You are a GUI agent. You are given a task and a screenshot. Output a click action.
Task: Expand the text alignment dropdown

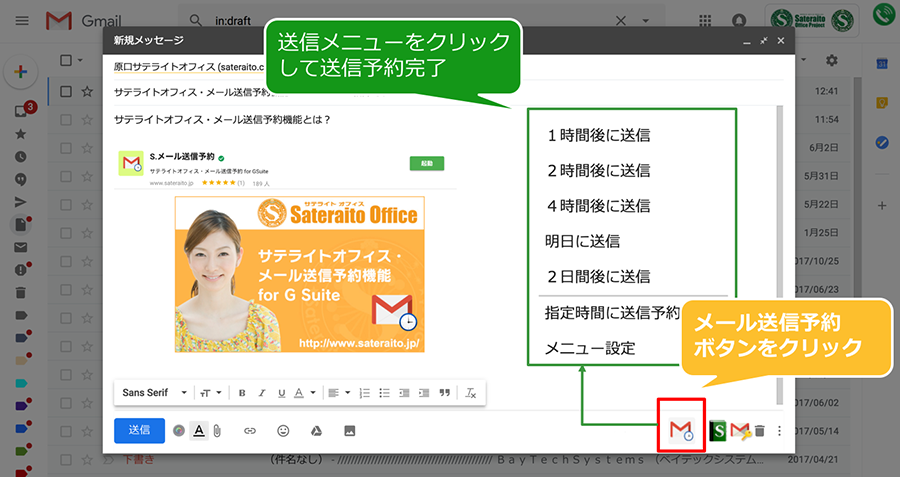point(337,393)
